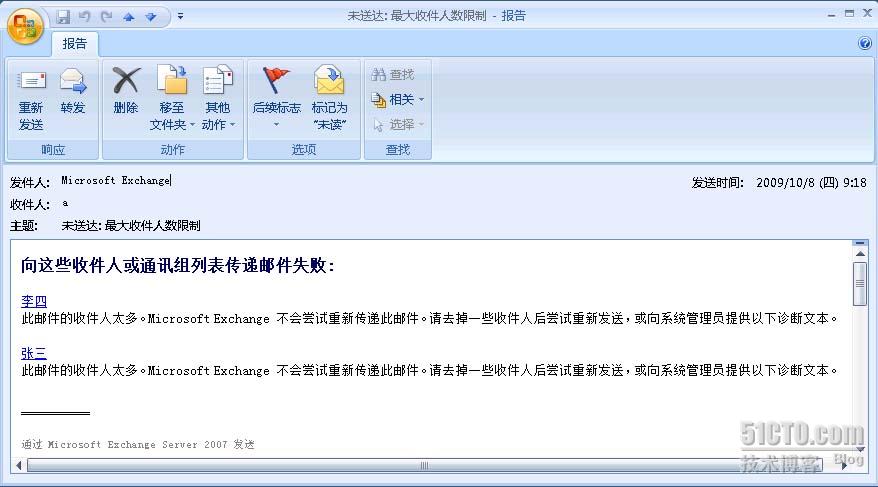Resend the message with 重新发送
This screenshot has height=487, width=878.
pos(31,100)
